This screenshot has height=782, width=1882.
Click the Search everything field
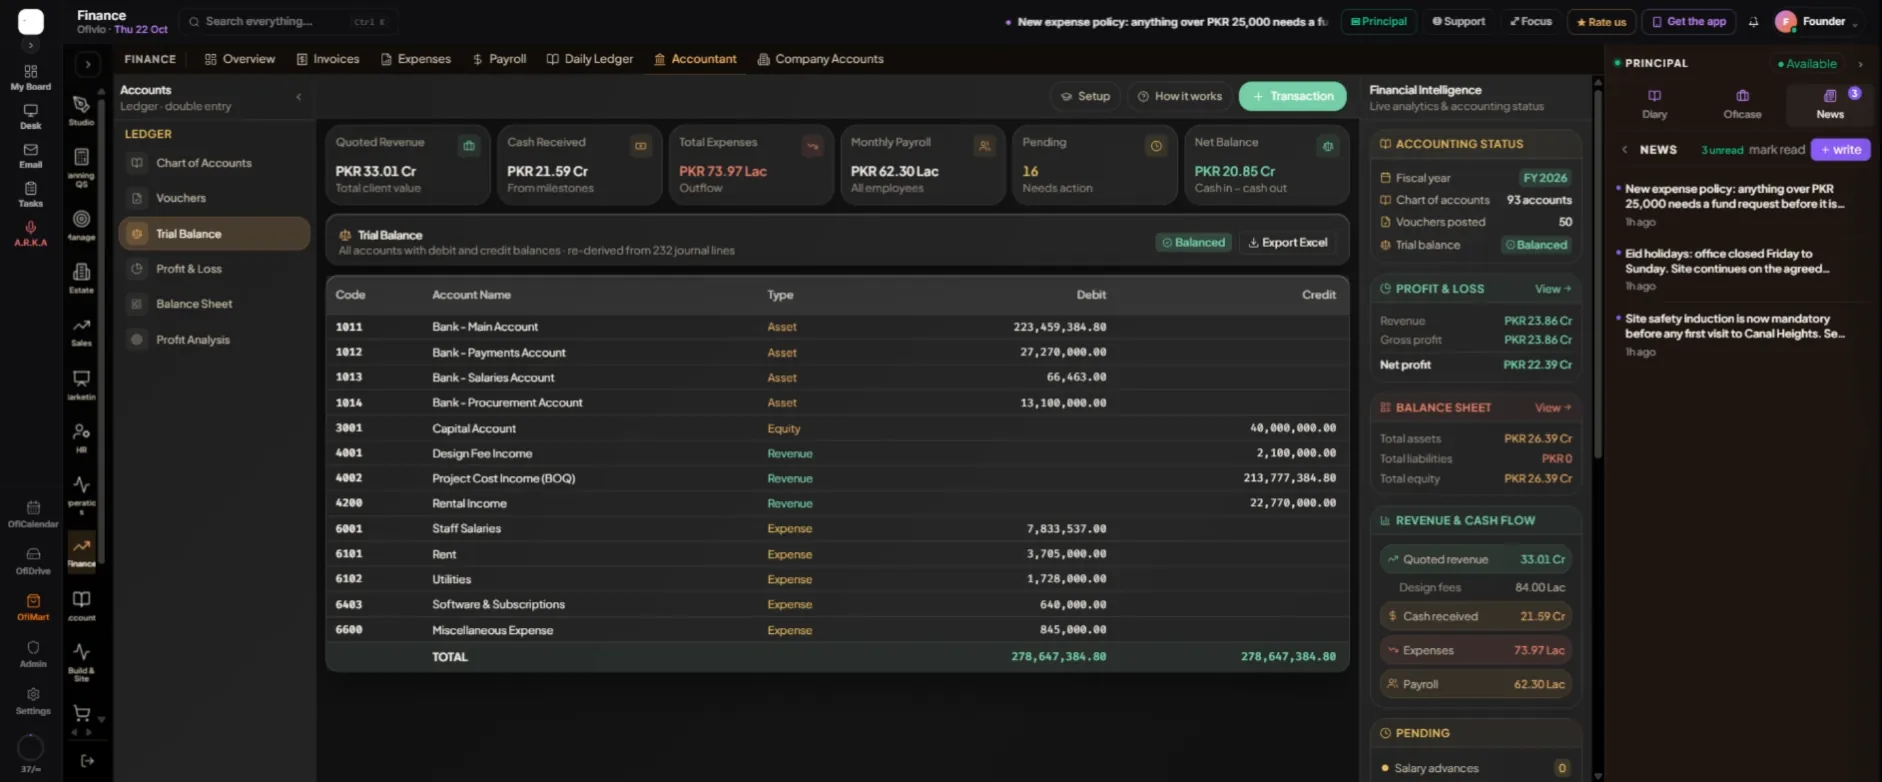click(x=288, y=22)
